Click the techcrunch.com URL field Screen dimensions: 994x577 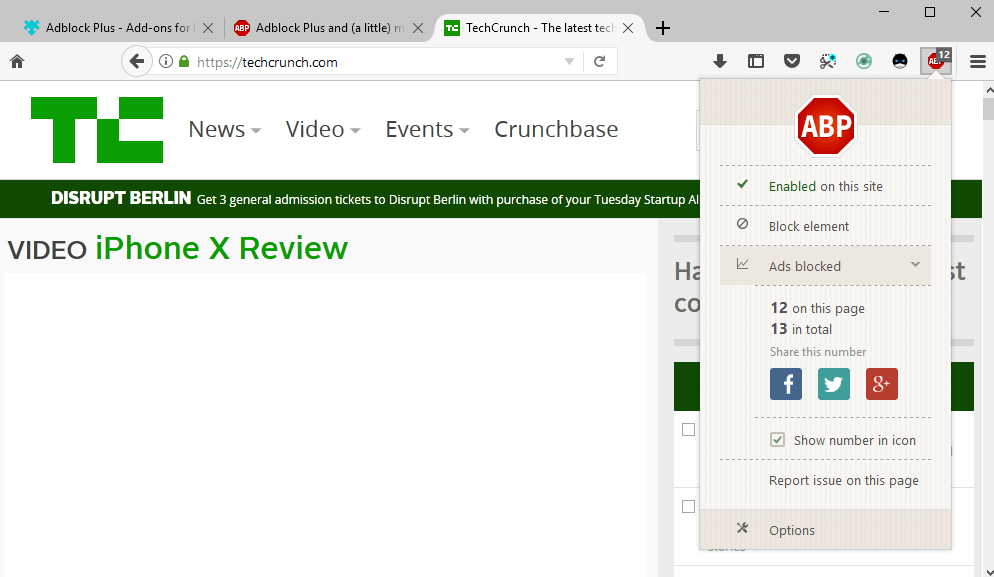point(377,62)
